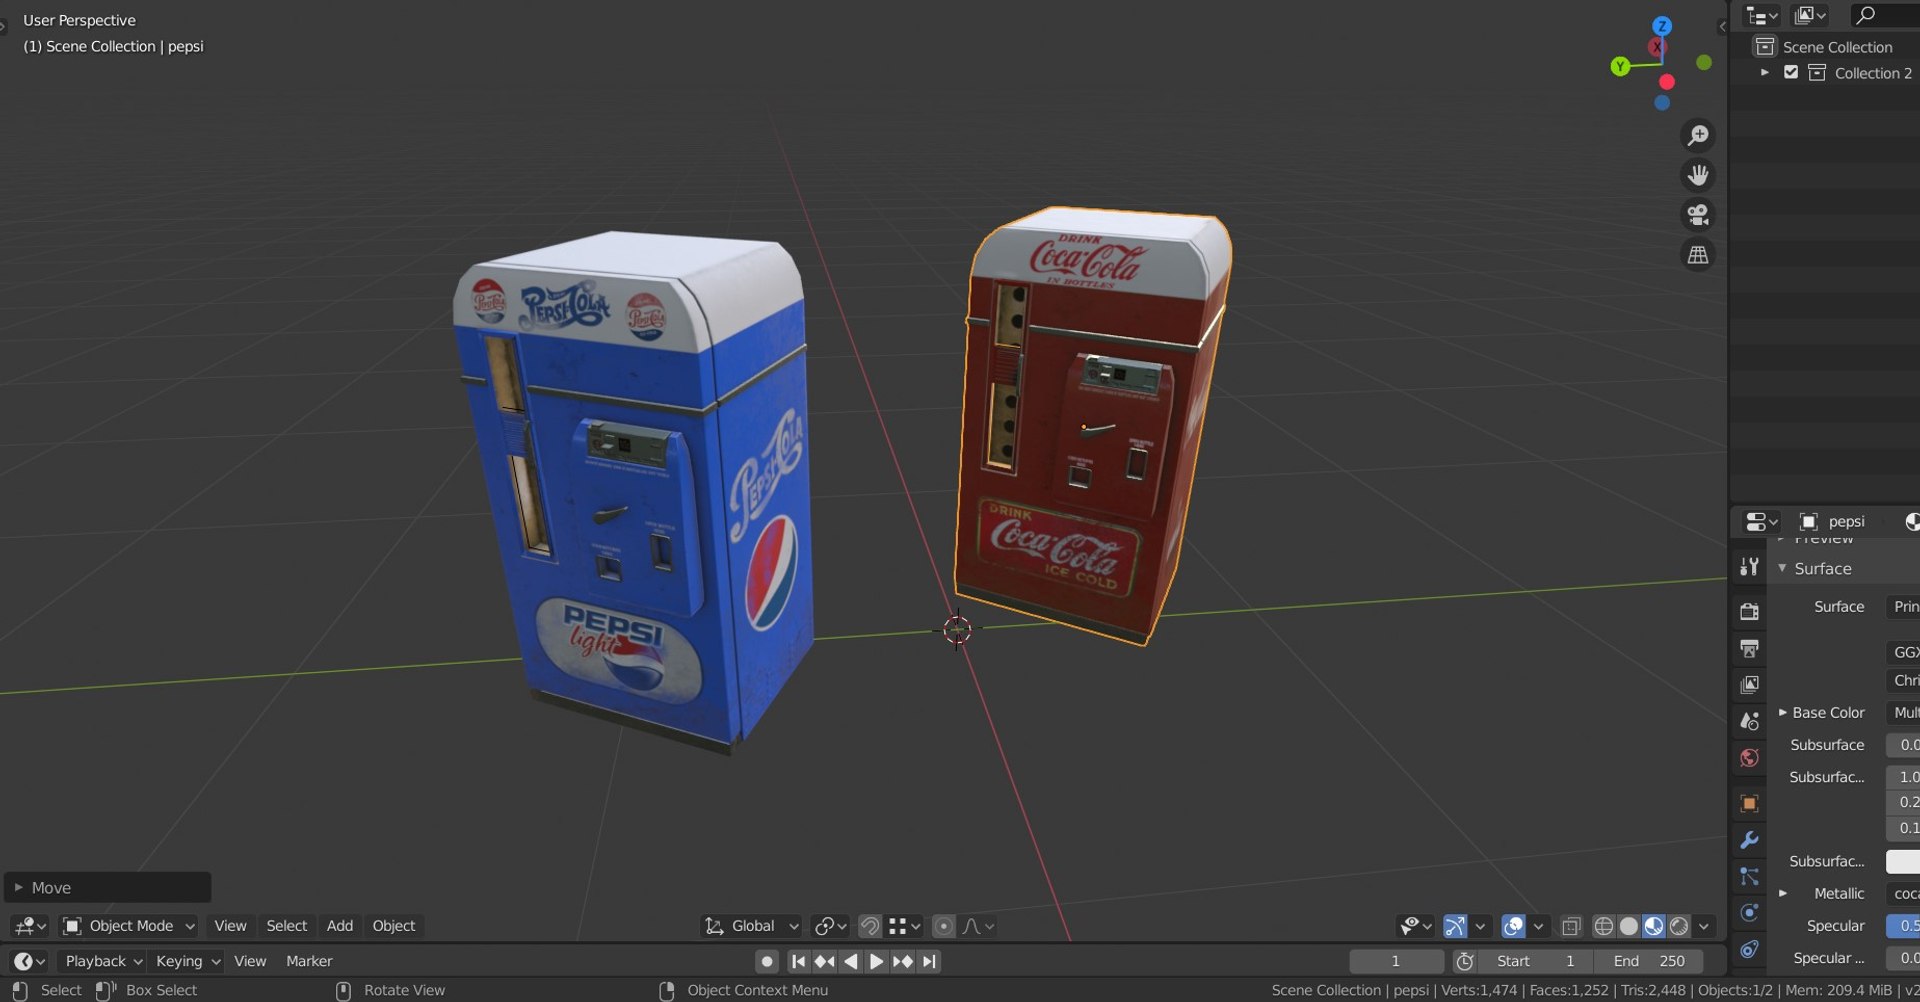Image resolution: width=1920 pixels, height=1002 pixels.
Task: Open the Global transform orientation dropdown
Action: point(751,926)
